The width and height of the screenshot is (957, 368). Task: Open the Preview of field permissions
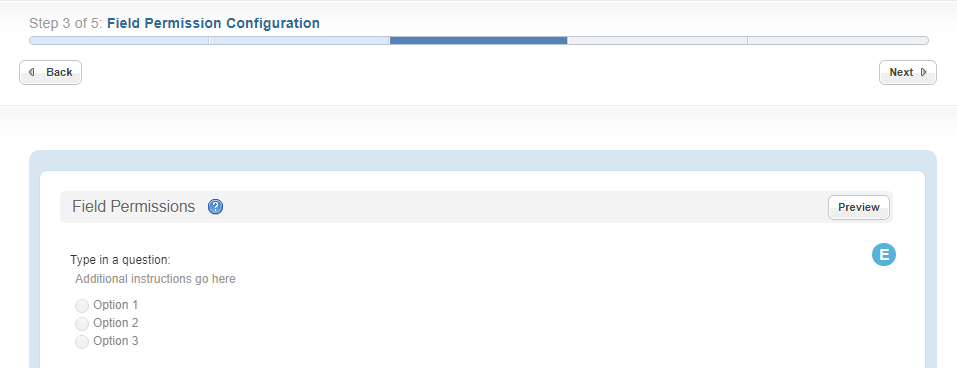[x=859, y=207]
